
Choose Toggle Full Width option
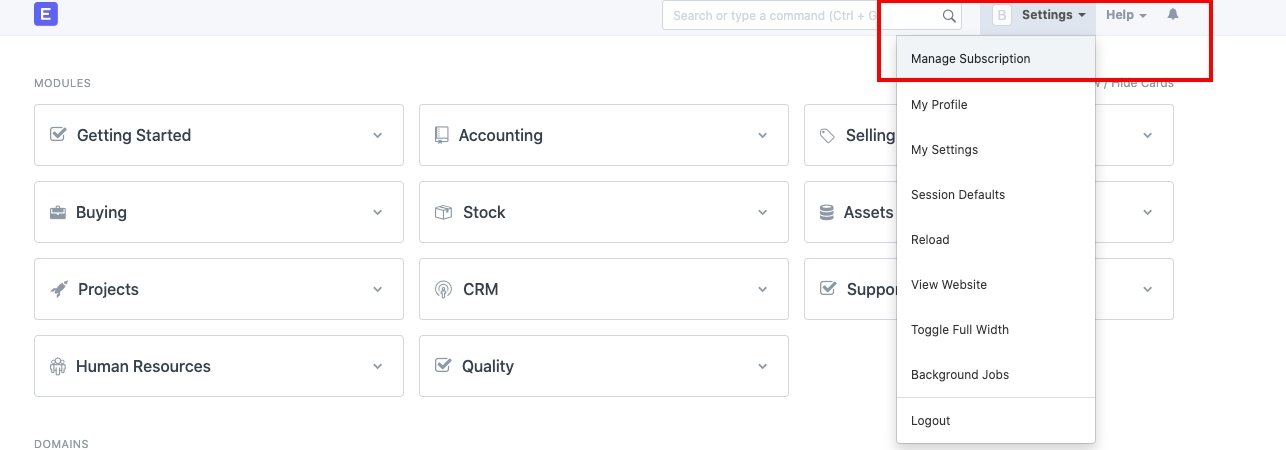click(x=959, y=330)
